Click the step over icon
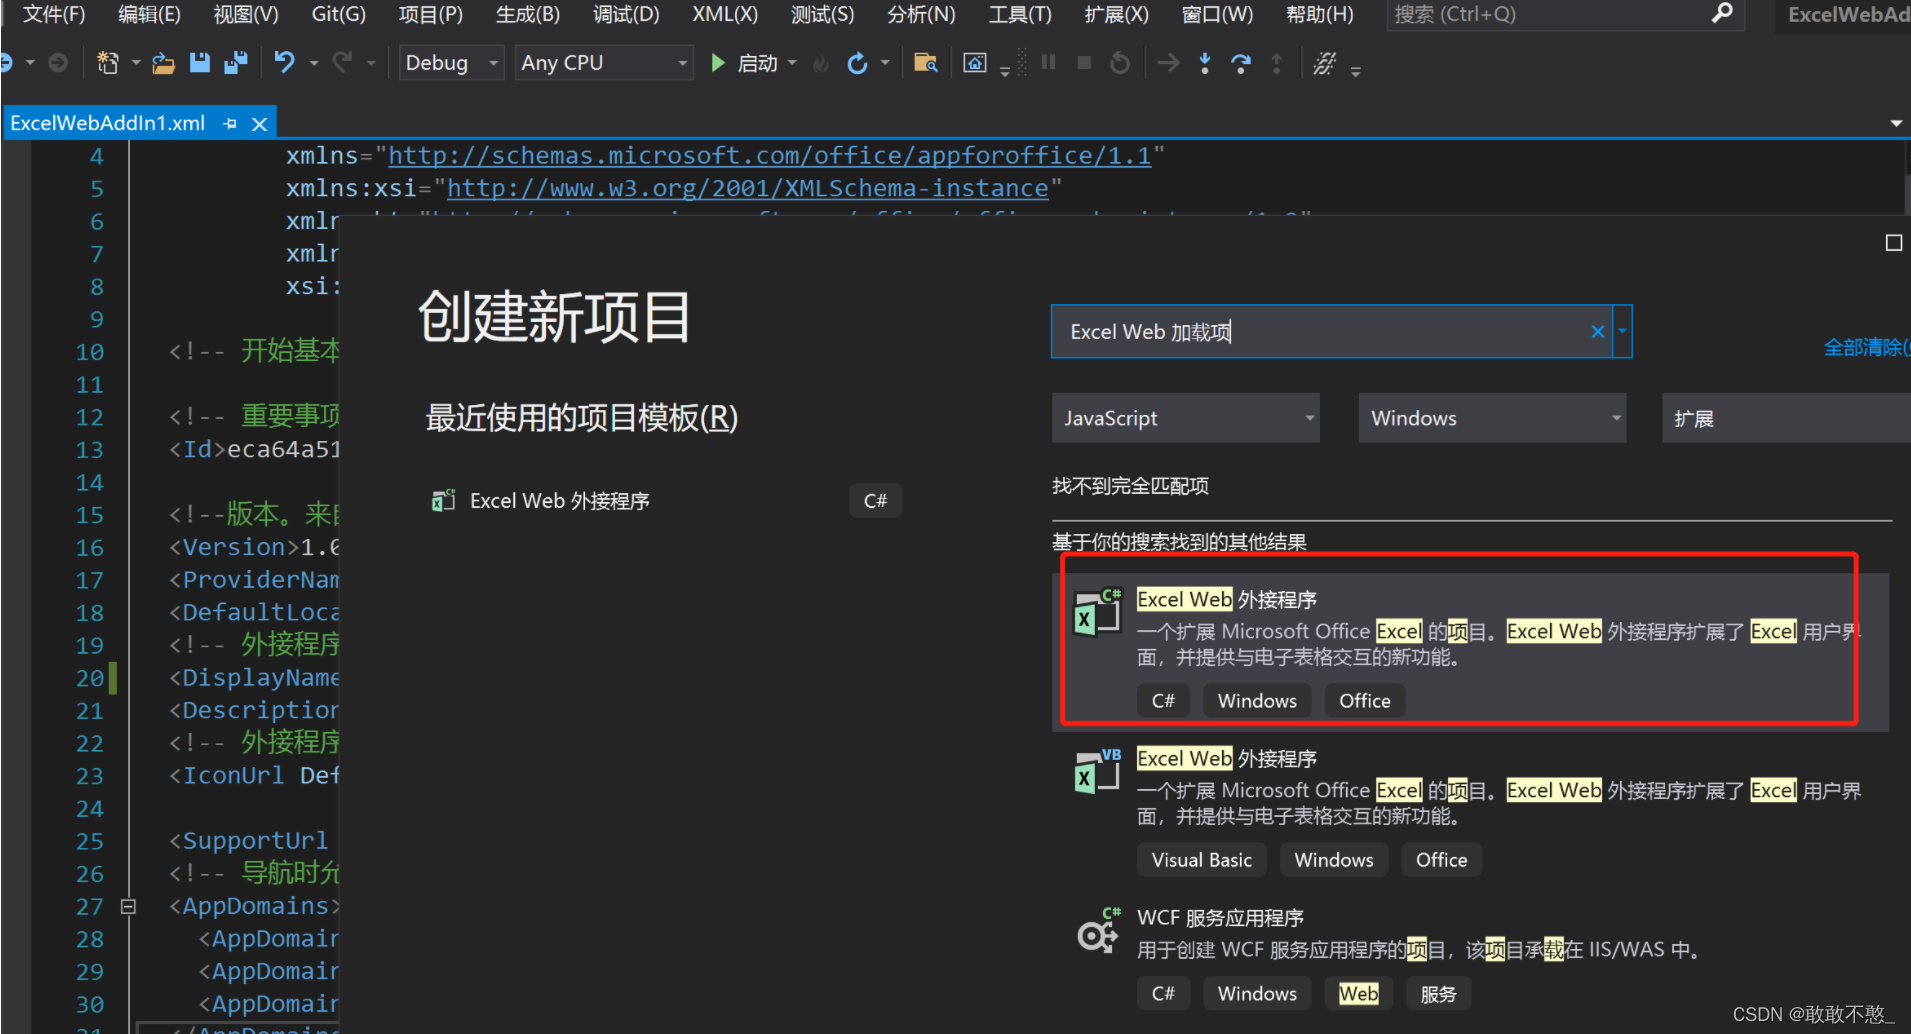Screen dimensions: 1911x1034 (1241, 63)
